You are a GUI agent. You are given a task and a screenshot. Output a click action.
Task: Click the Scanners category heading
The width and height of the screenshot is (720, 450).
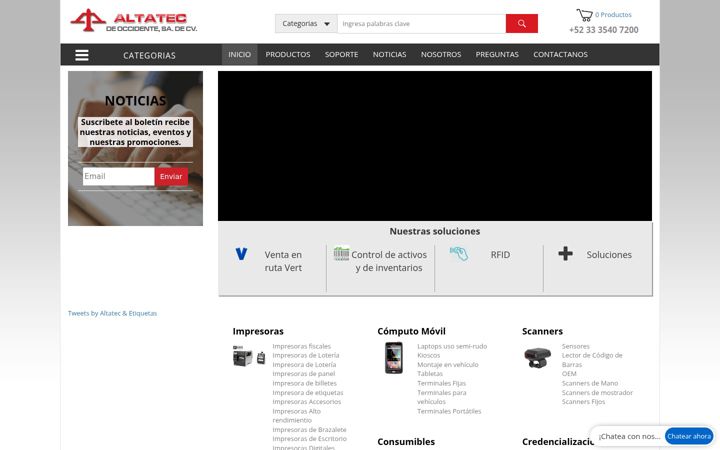point(542,331)
